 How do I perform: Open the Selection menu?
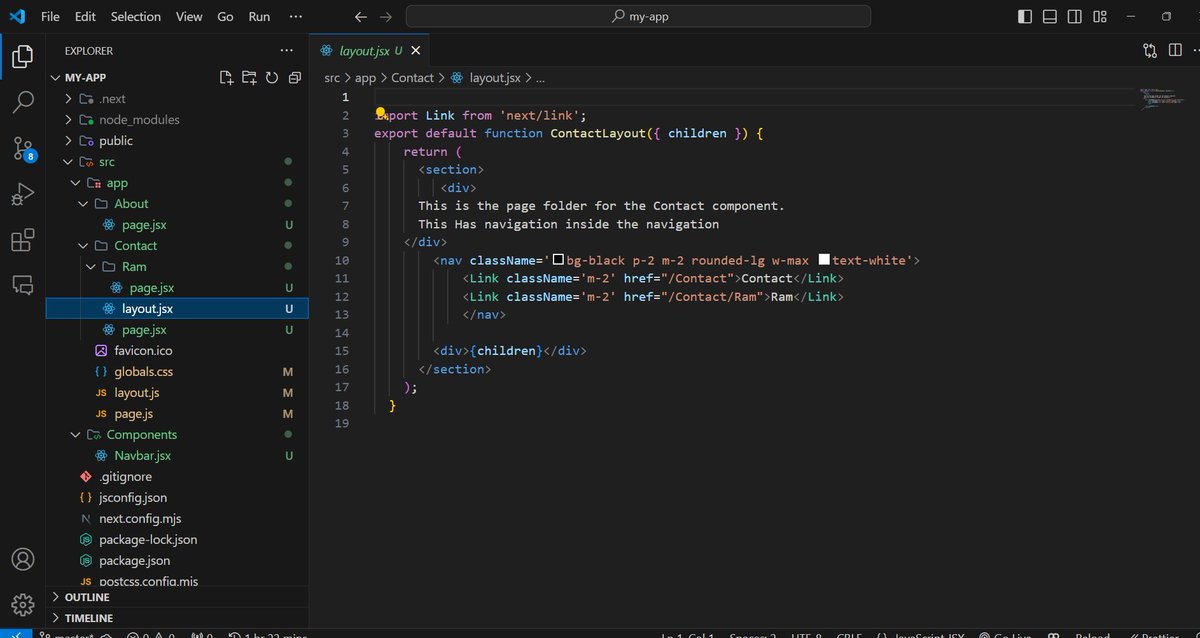point(136,17)
